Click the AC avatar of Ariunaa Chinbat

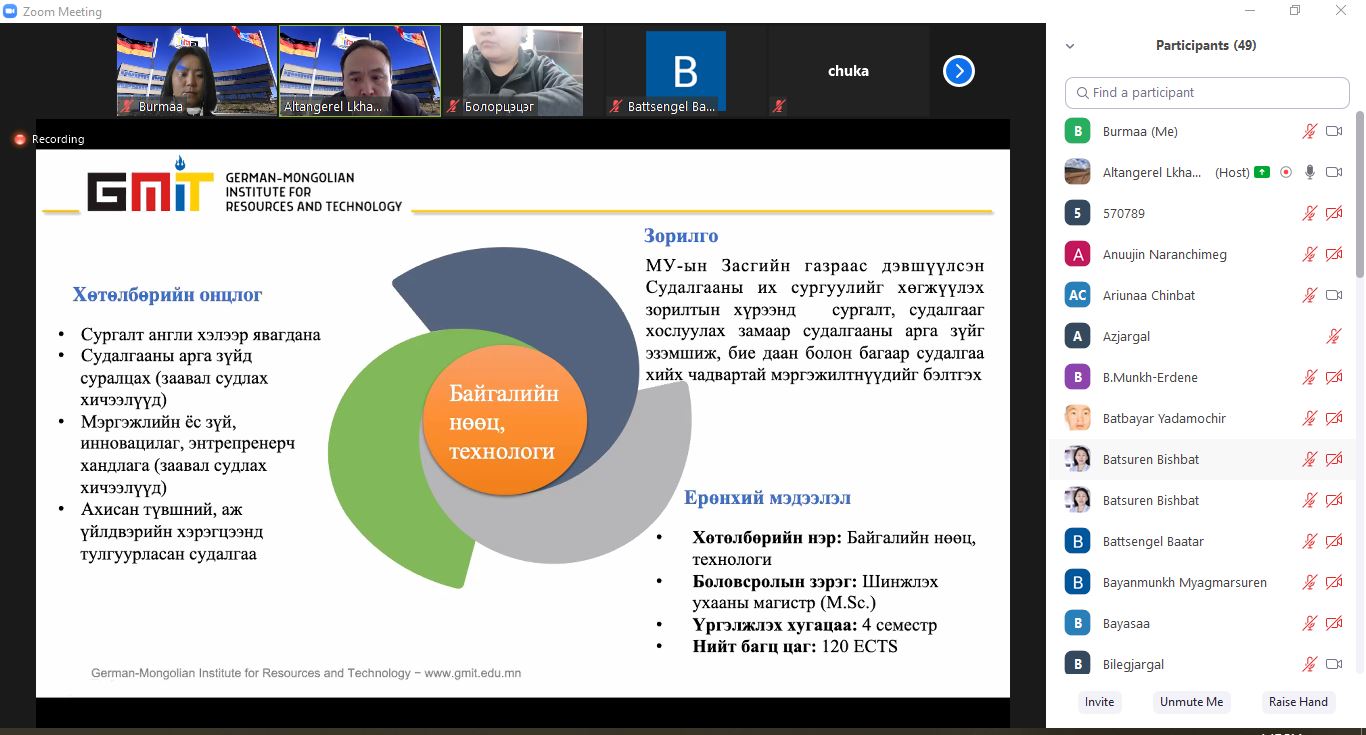coord(1077,295)
